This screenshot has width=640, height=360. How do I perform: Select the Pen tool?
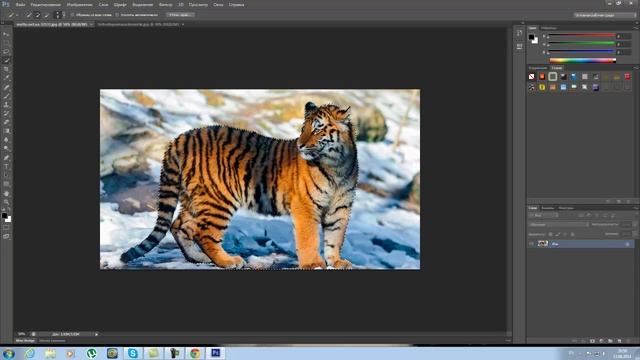(6, 158)
